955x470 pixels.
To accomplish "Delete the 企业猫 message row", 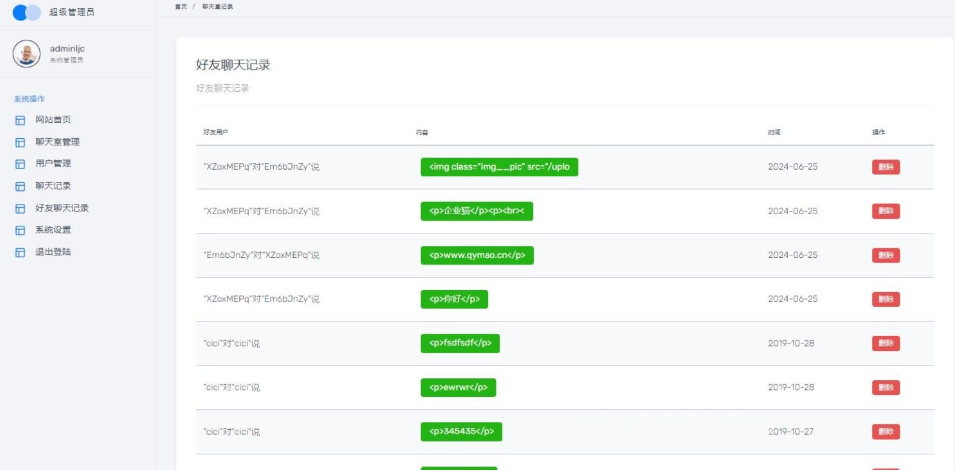I will pos(885,211).
